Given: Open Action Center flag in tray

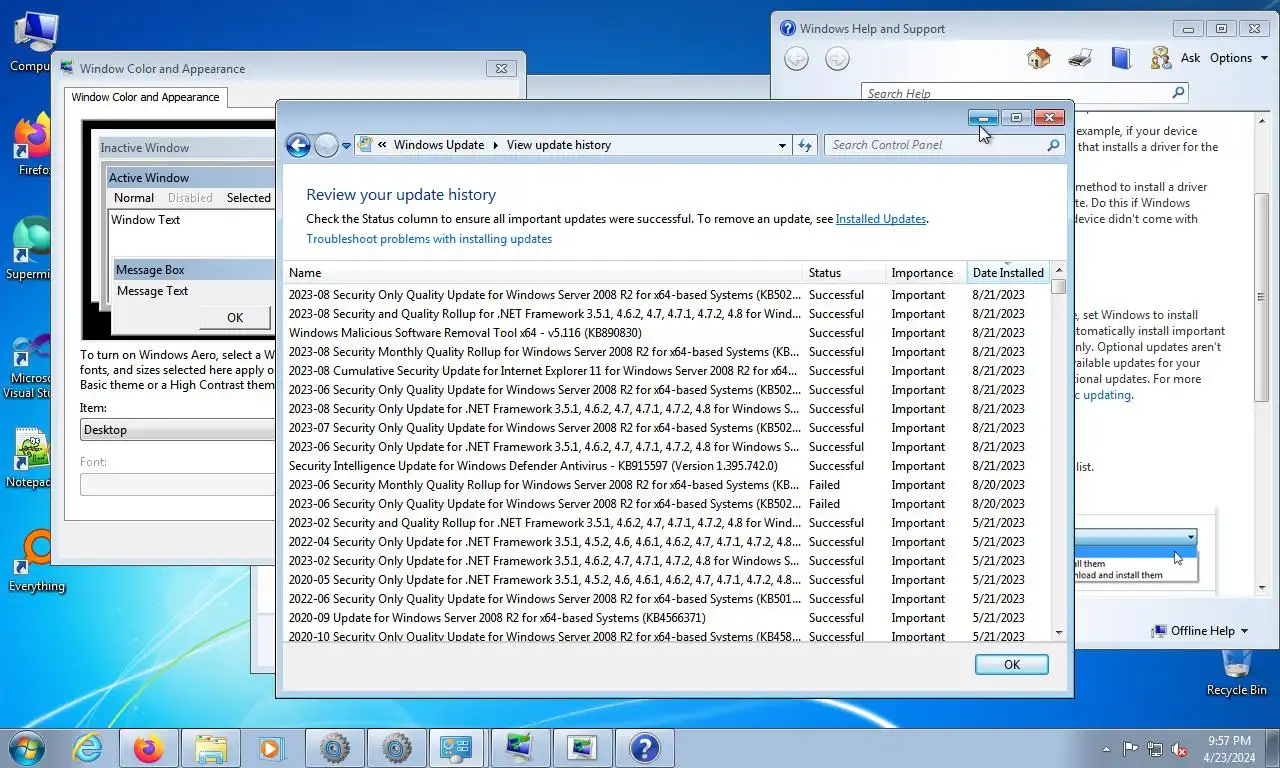Looking at the screenshot, I should pos(1131,749).
